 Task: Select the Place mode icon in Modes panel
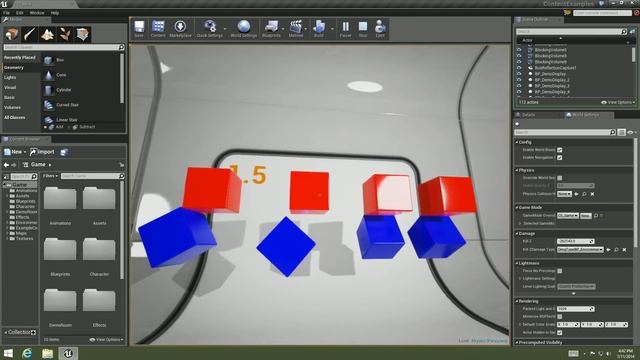(x=12, y=34)
